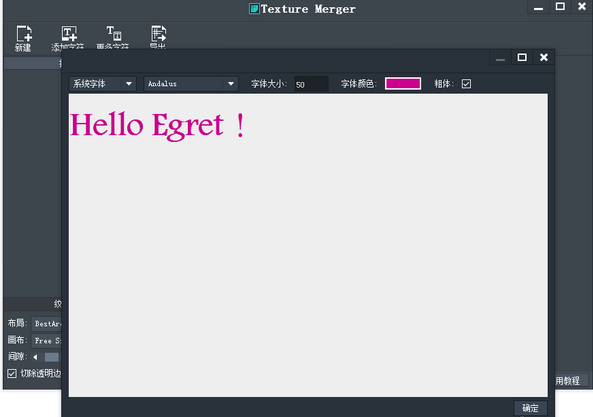Click the 字体大小 font size field showing 50

(311, 84)
